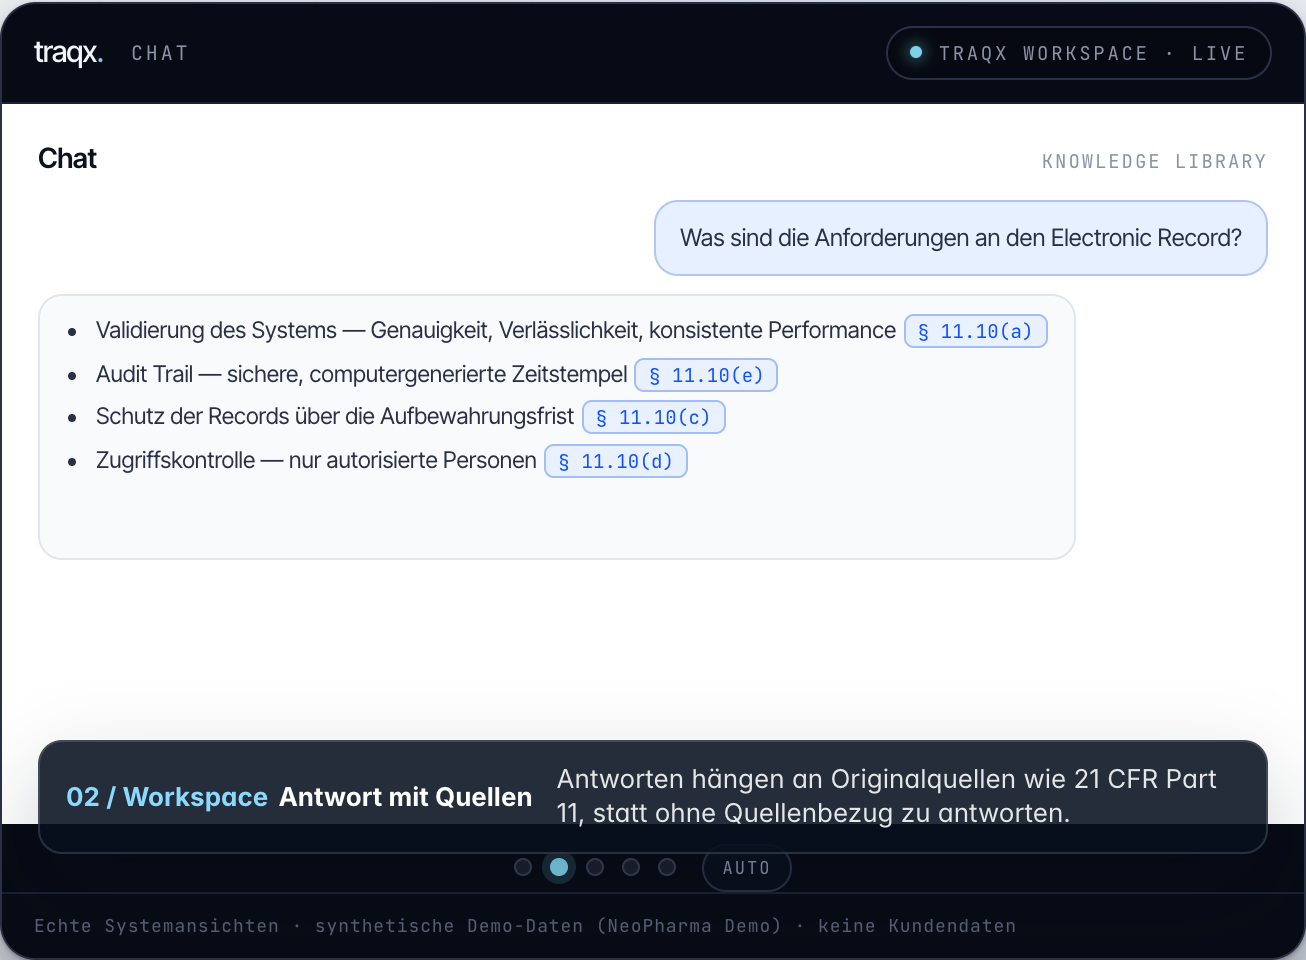Click the Chat page heading
Screen dimensions: 1306x960
(67, 158)
